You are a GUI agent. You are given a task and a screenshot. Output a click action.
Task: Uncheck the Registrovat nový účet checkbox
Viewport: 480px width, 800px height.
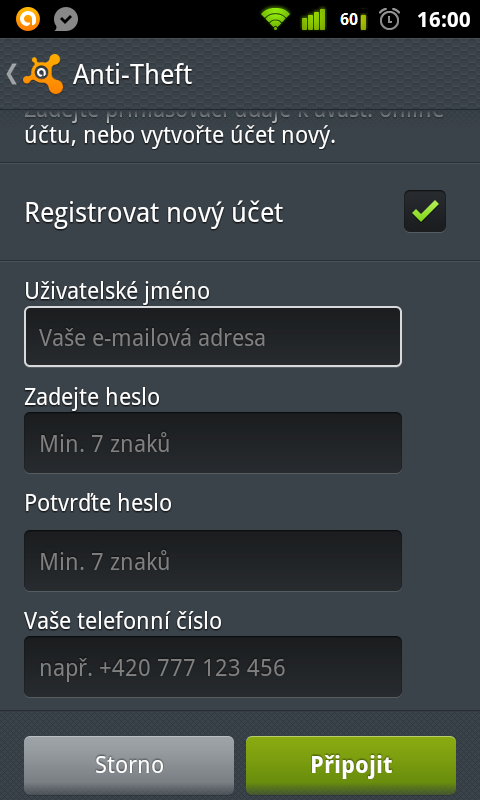click(425, 211)
